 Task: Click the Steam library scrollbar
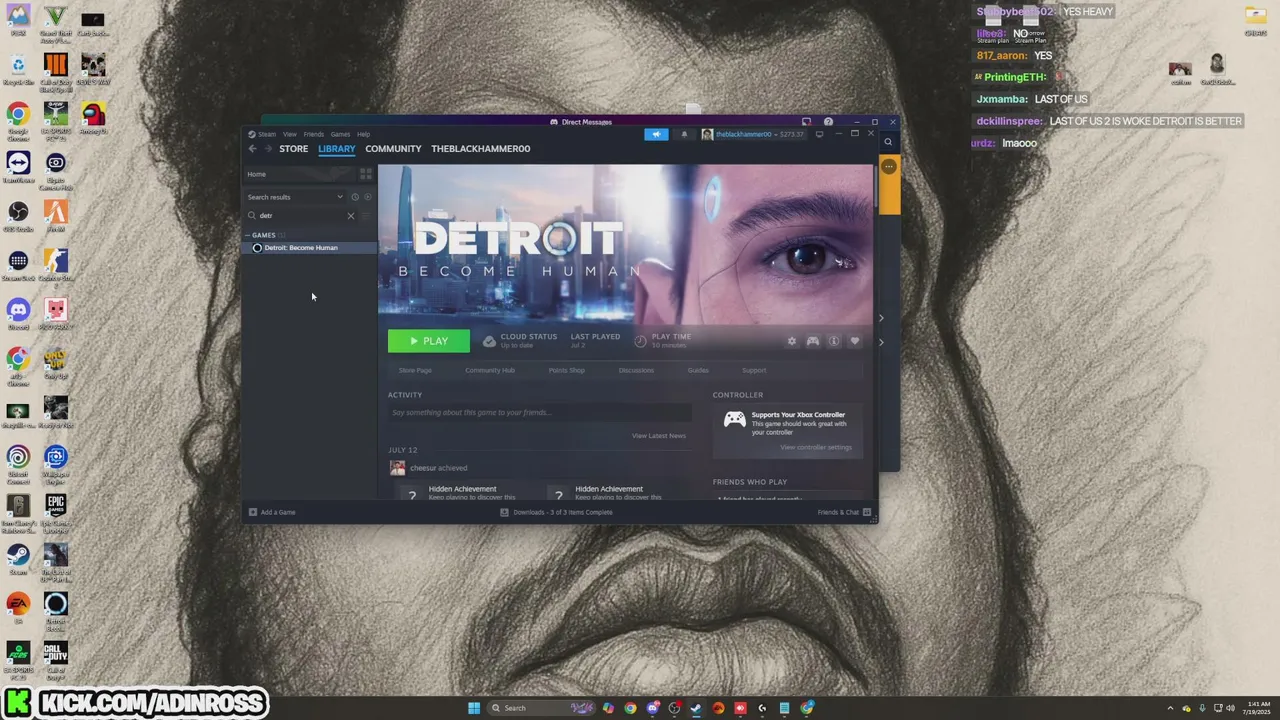click(876, 186)
